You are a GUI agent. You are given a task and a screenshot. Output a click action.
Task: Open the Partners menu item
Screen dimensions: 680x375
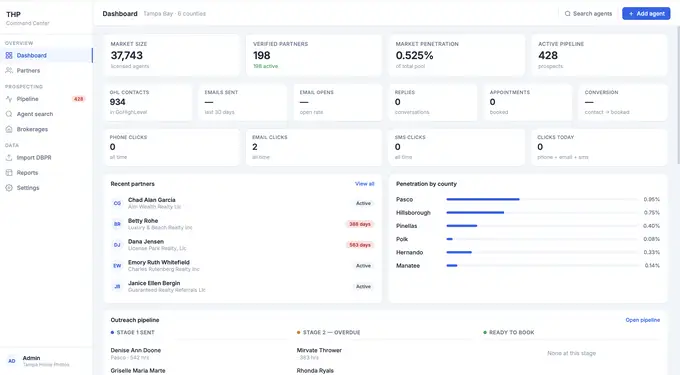tap(46, 70)
